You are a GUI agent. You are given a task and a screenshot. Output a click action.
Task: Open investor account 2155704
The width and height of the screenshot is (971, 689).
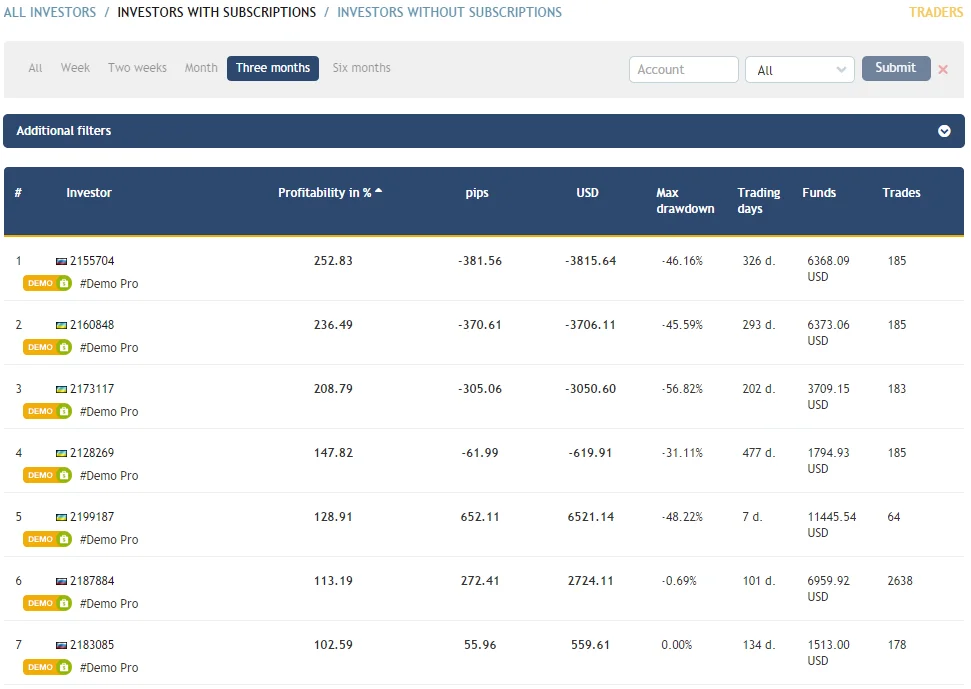(92, 261)
